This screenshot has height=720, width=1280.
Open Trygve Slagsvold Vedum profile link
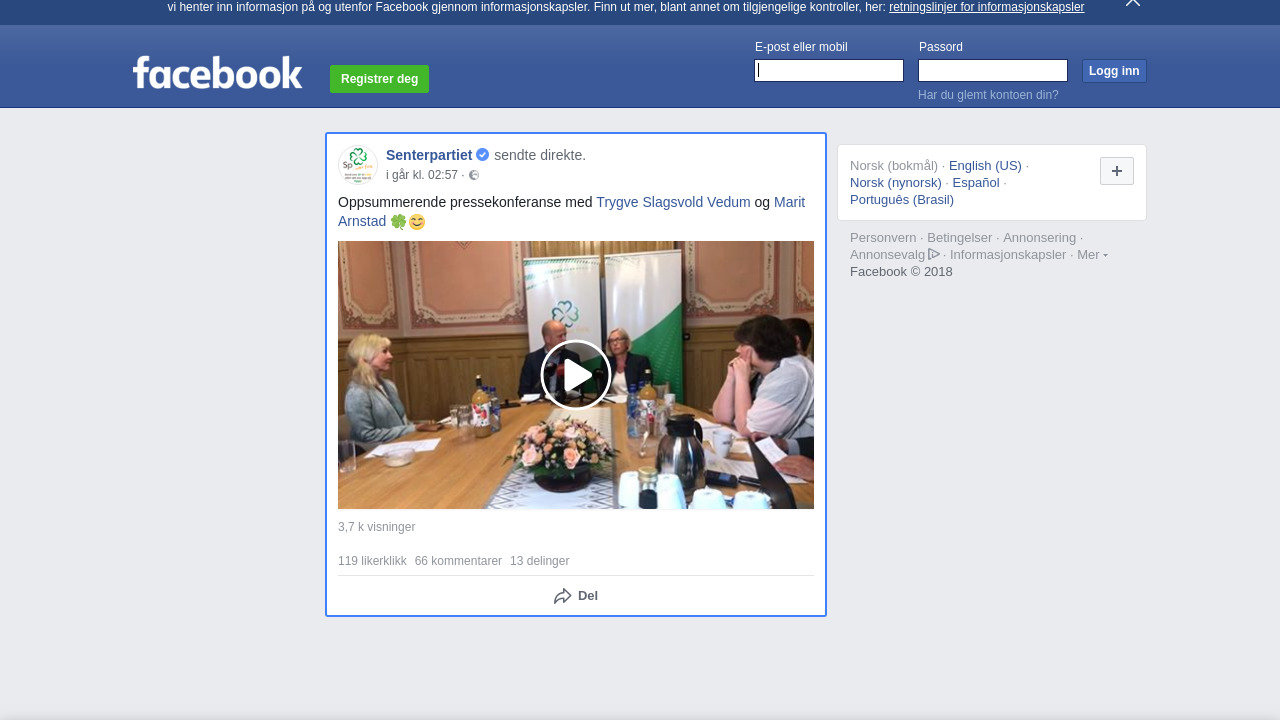pyautogui.click(x=673, y=202)
